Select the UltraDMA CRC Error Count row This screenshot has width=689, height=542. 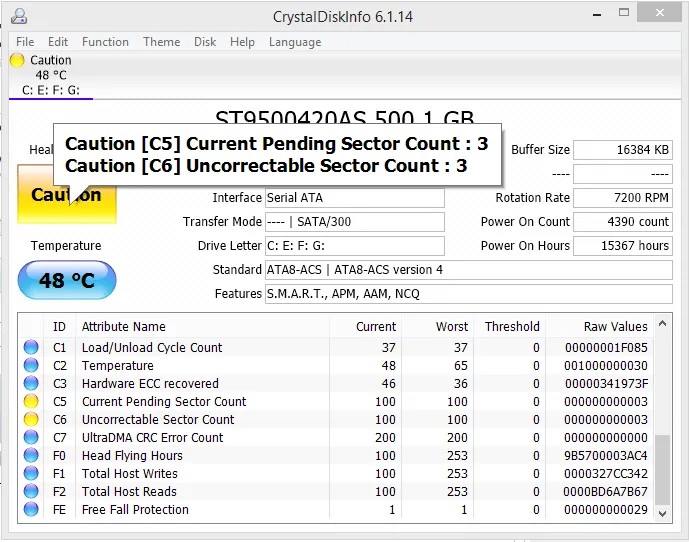[x=336, y=437]
